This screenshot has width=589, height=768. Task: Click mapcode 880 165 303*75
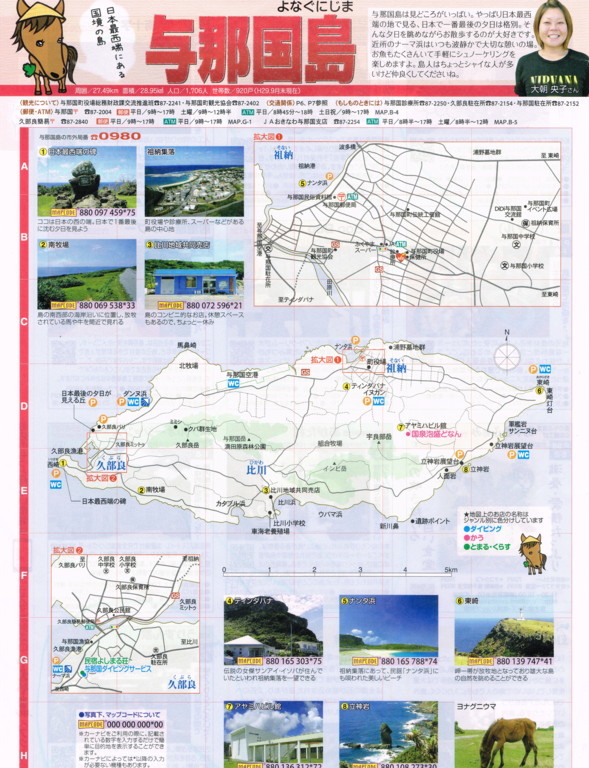click(294, 661)
